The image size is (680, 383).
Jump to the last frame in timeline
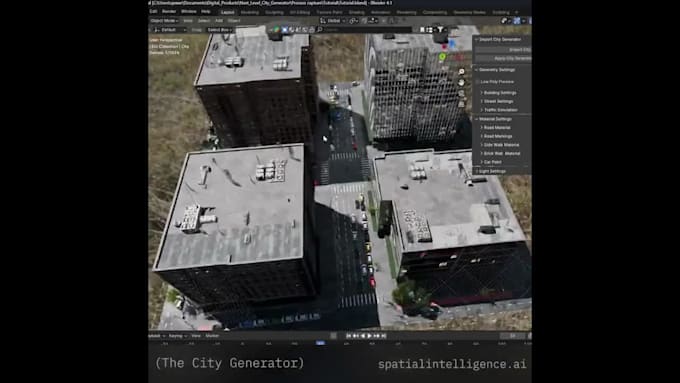pos(383,336)
